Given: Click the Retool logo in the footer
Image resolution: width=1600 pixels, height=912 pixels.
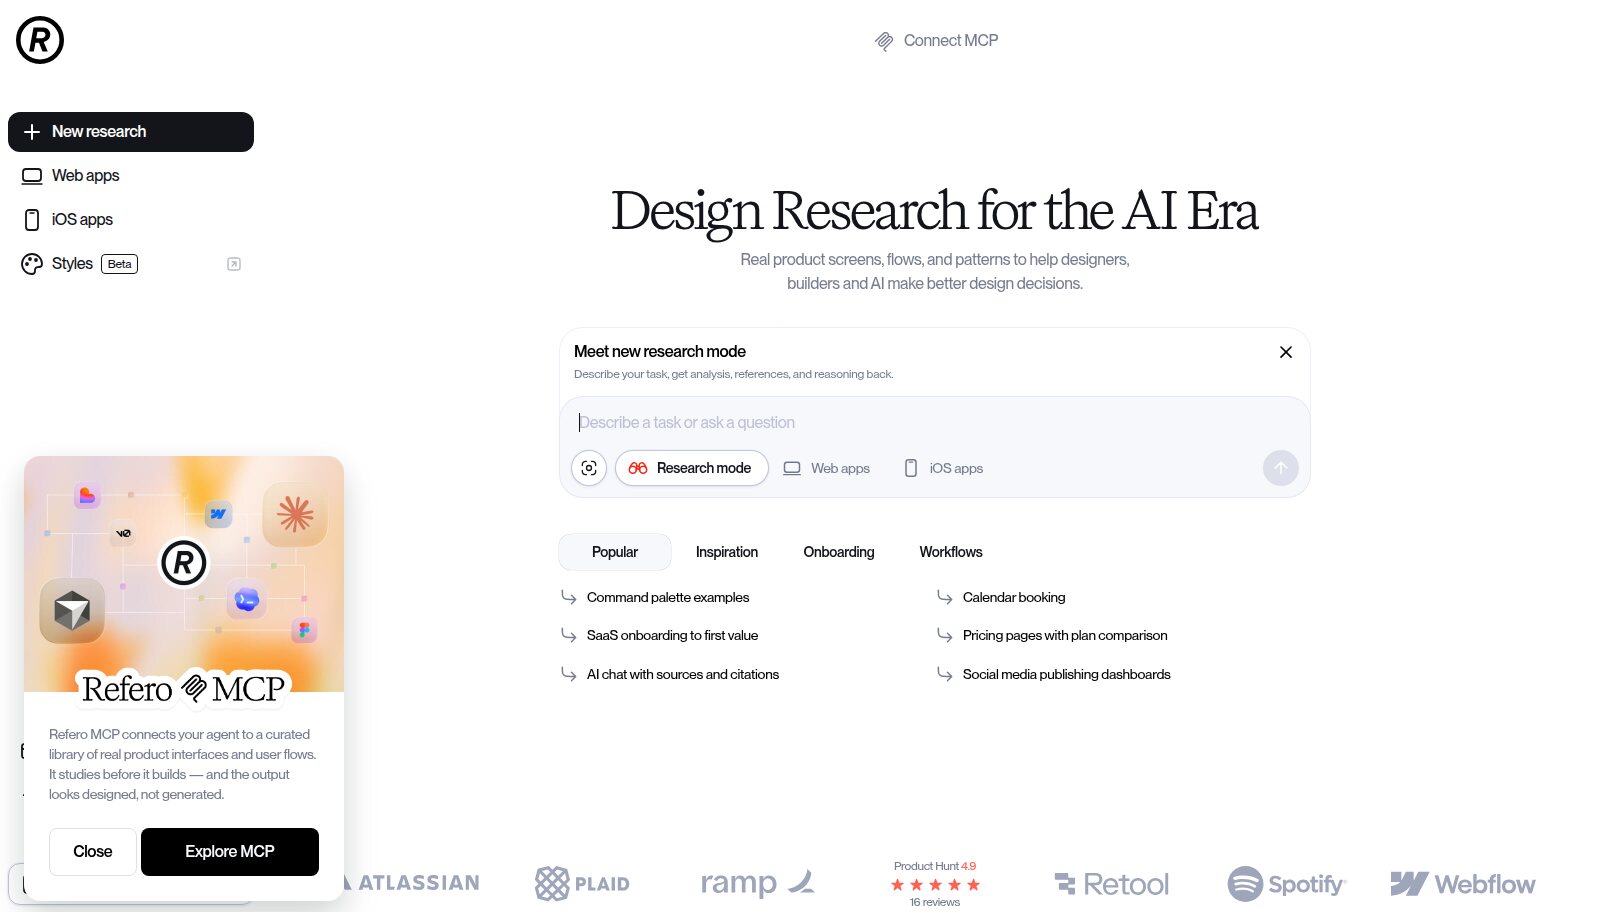Looking at the screenshot, I should 1112,884.
